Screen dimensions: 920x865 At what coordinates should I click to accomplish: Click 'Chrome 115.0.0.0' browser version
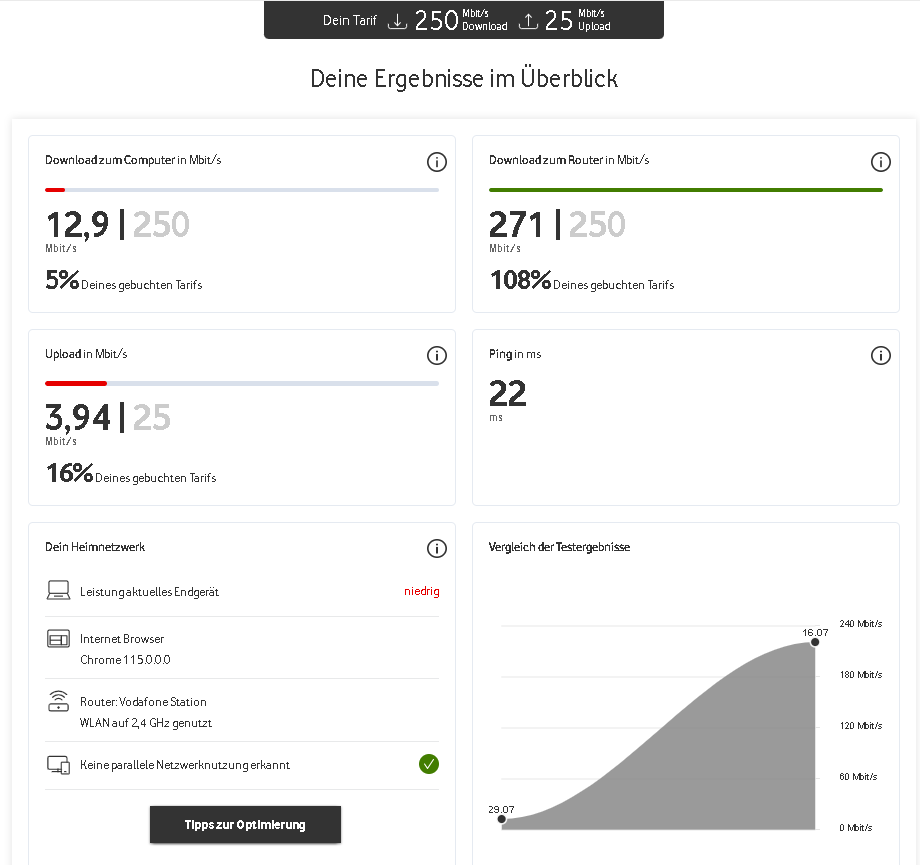125,660
